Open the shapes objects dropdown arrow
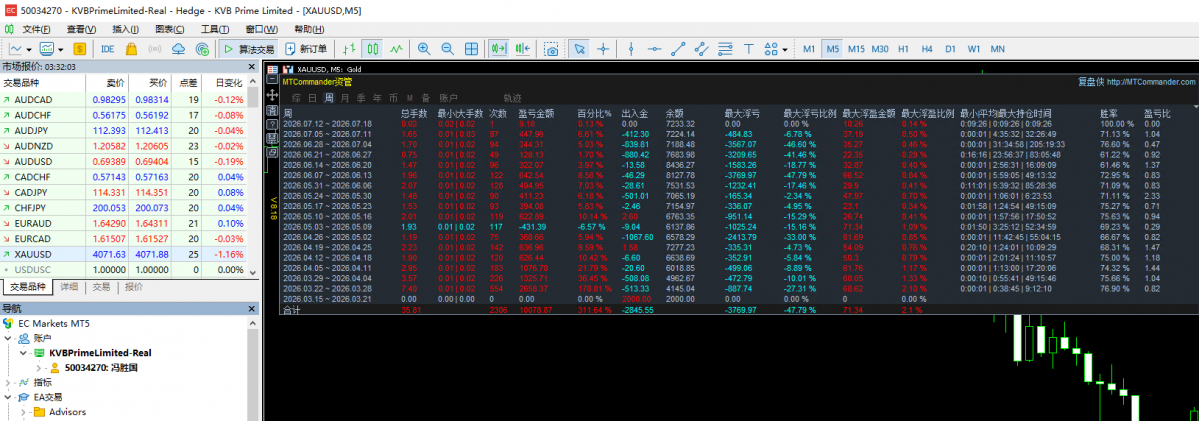Screen dimensions: 1199x421 click(785, 50)
